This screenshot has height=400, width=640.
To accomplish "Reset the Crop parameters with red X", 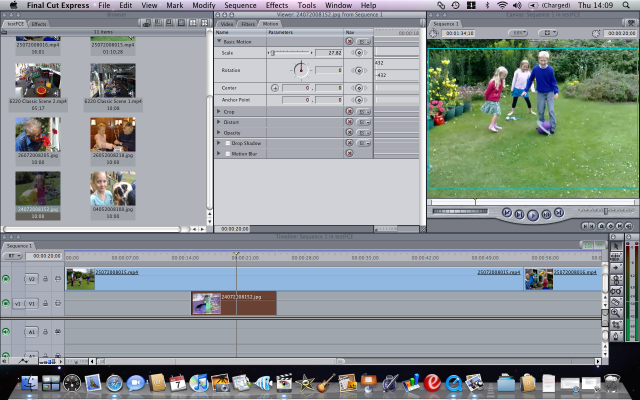I will tap(349, 111).
